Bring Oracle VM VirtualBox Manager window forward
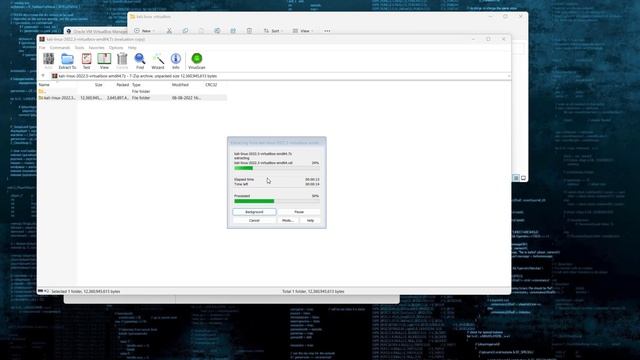 (x=97, y=31)
